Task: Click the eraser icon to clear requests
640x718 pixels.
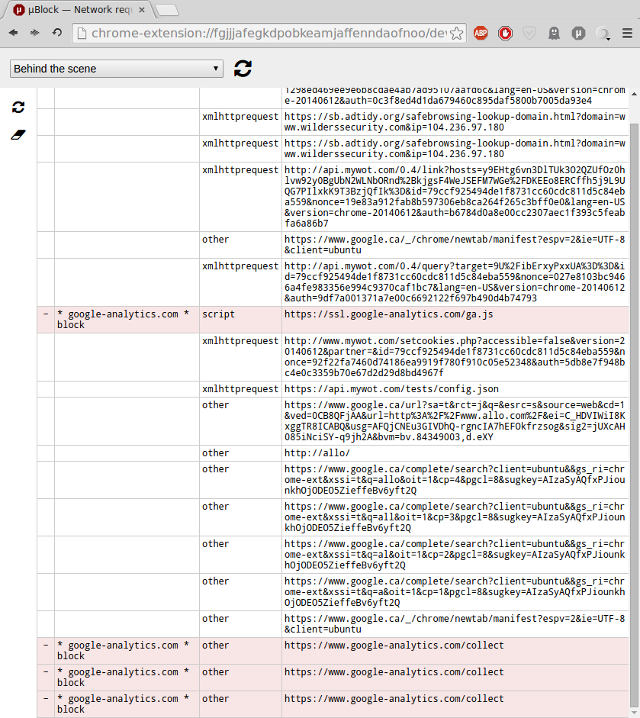Action: click(18, 133)
